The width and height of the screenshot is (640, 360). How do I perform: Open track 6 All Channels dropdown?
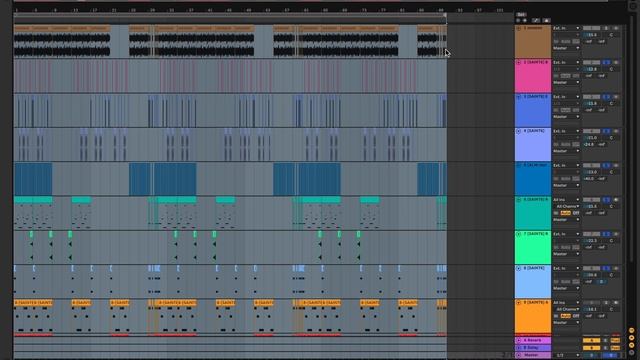click(568, 206)
